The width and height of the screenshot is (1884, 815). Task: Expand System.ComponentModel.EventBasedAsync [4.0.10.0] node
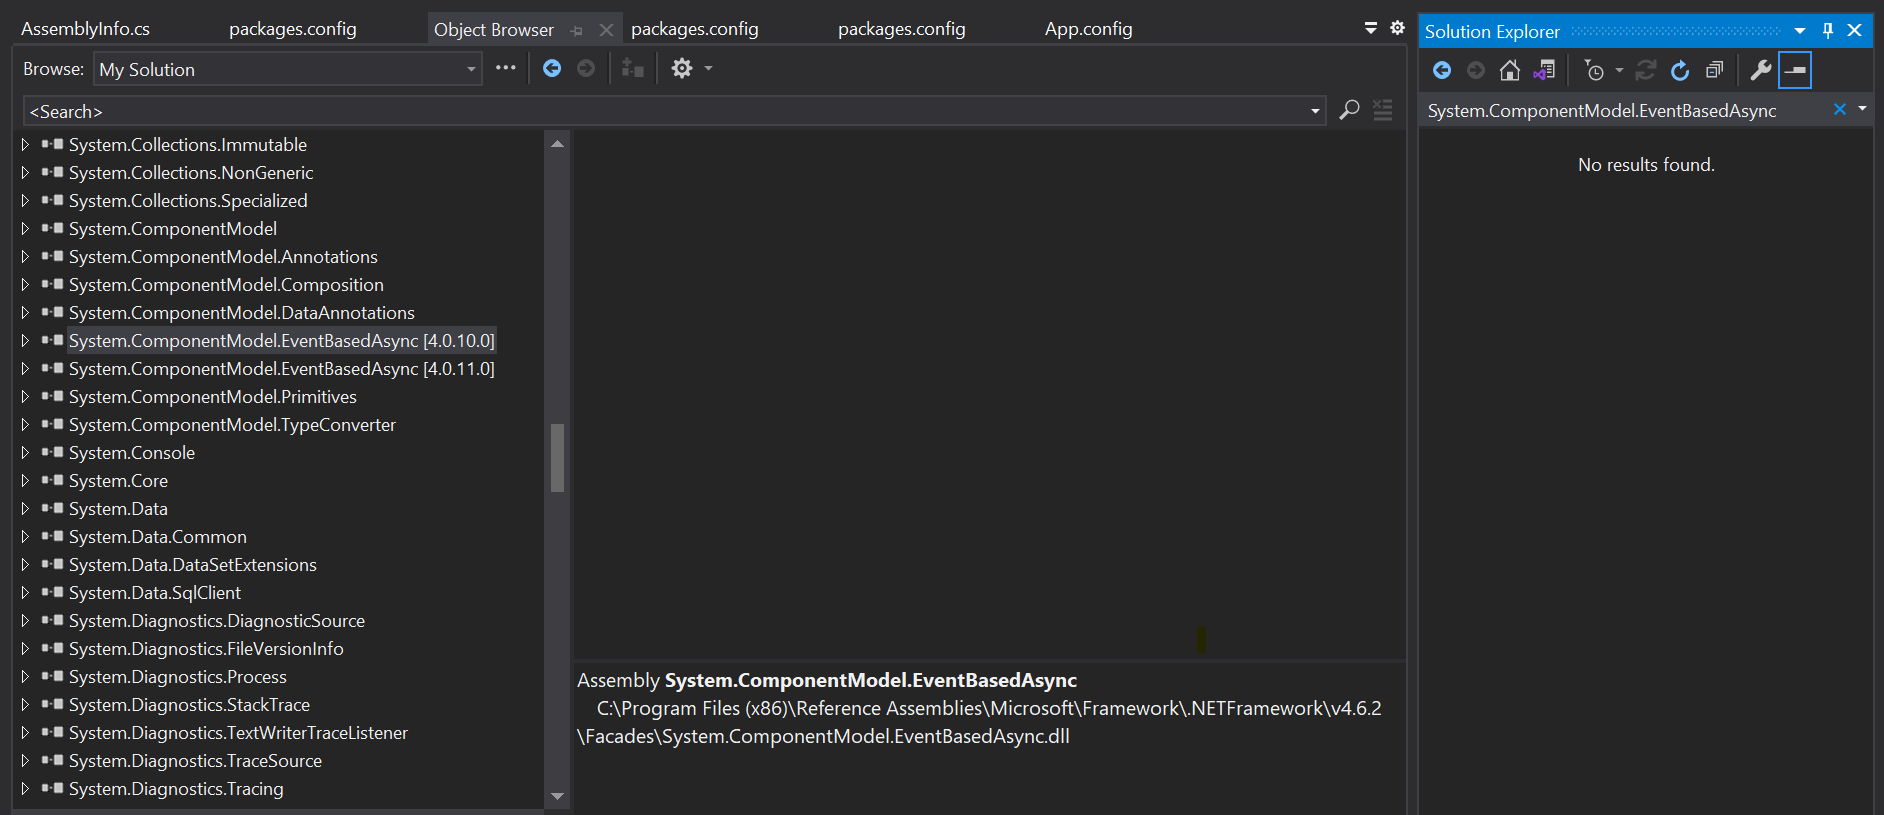(25, 341)
